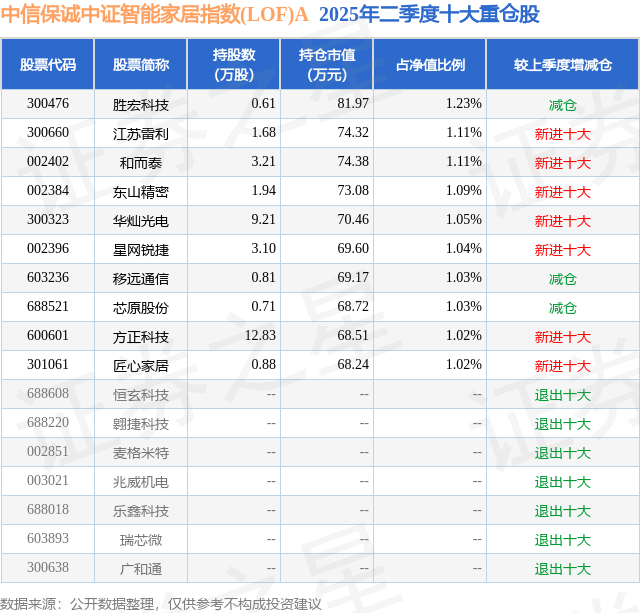Click net value ratio 1.09%
Viewport: 640px width, 613px height.
click(x=464, y=191)
